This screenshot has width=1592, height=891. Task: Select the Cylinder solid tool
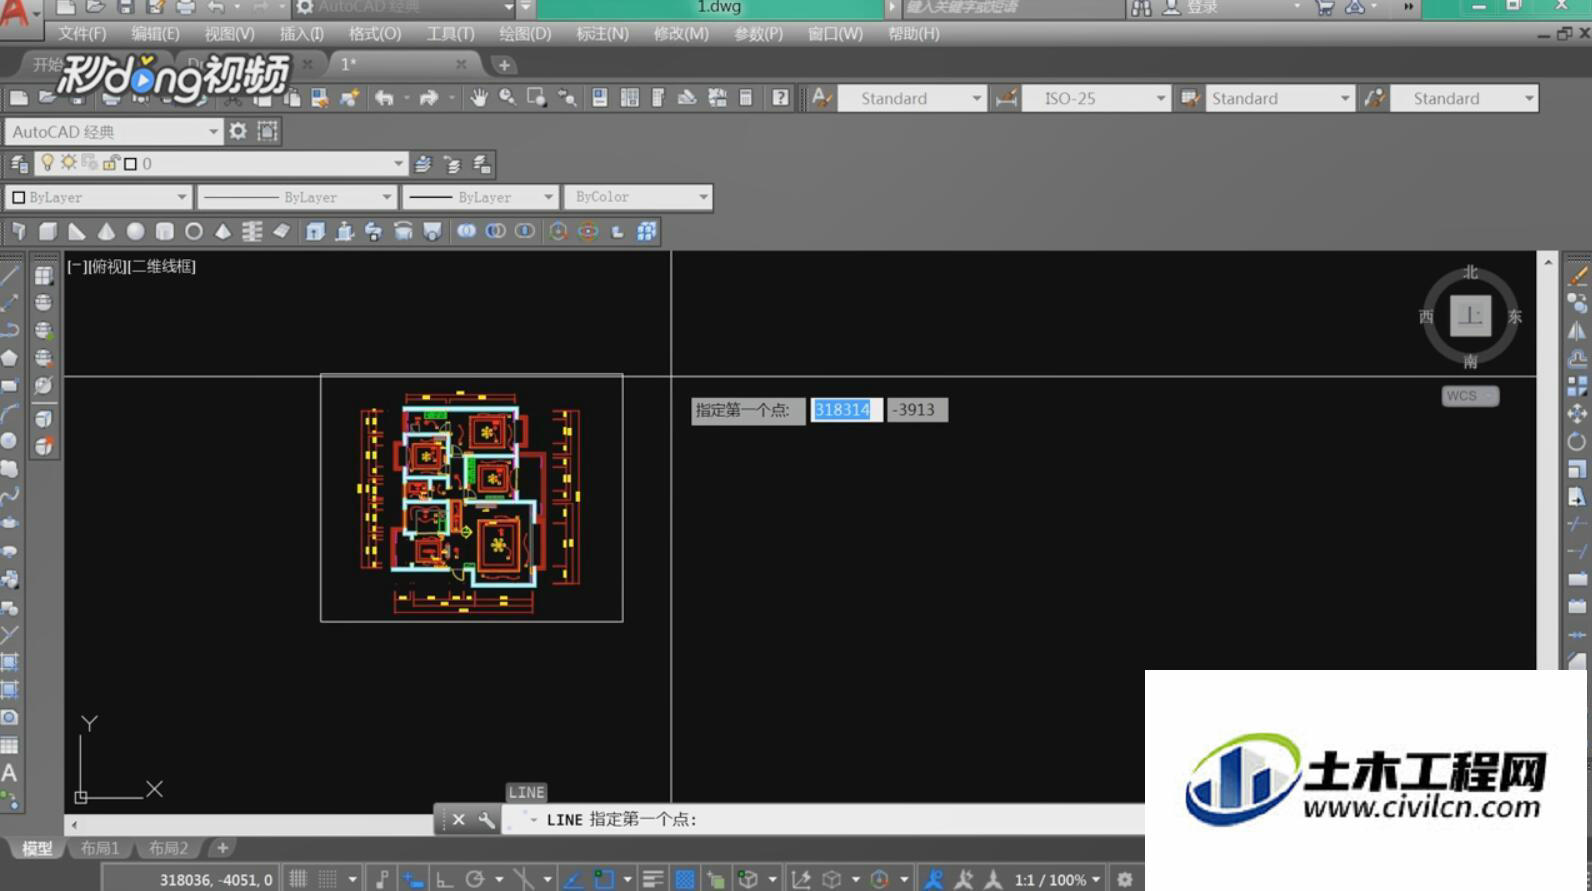pyautogui.click(x=165, y=232)
